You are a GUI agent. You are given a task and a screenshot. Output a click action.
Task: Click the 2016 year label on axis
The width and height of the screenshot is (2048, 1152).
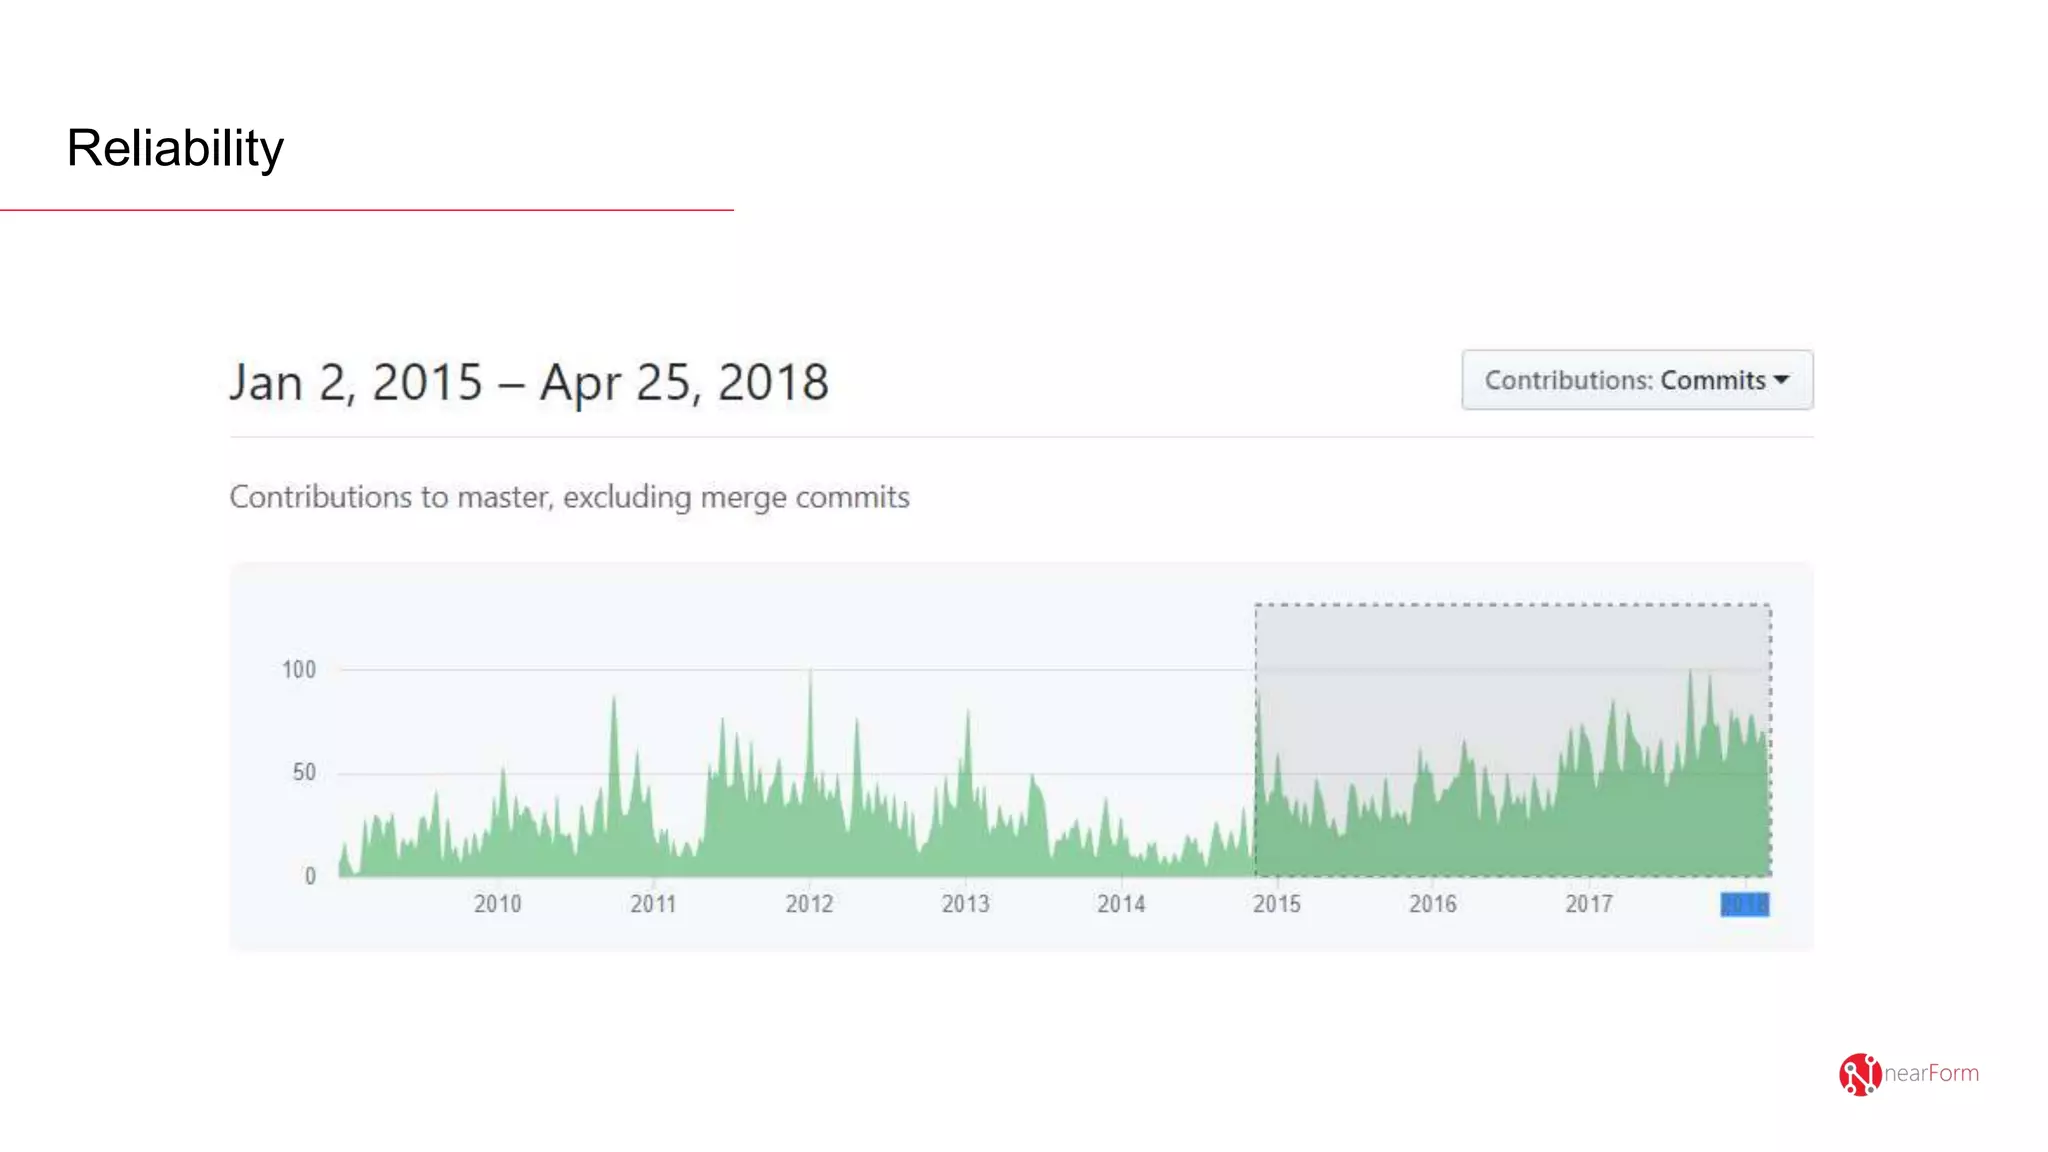1433,904
